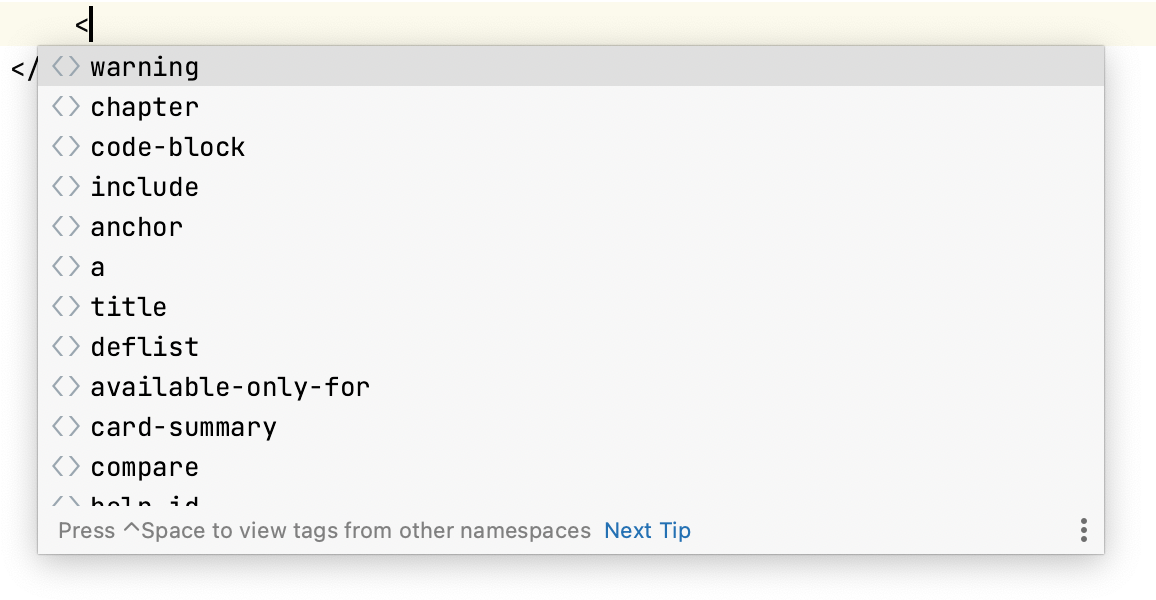Click the tag icon next to "title"
Screen dimensions: 1156x600
65,306
